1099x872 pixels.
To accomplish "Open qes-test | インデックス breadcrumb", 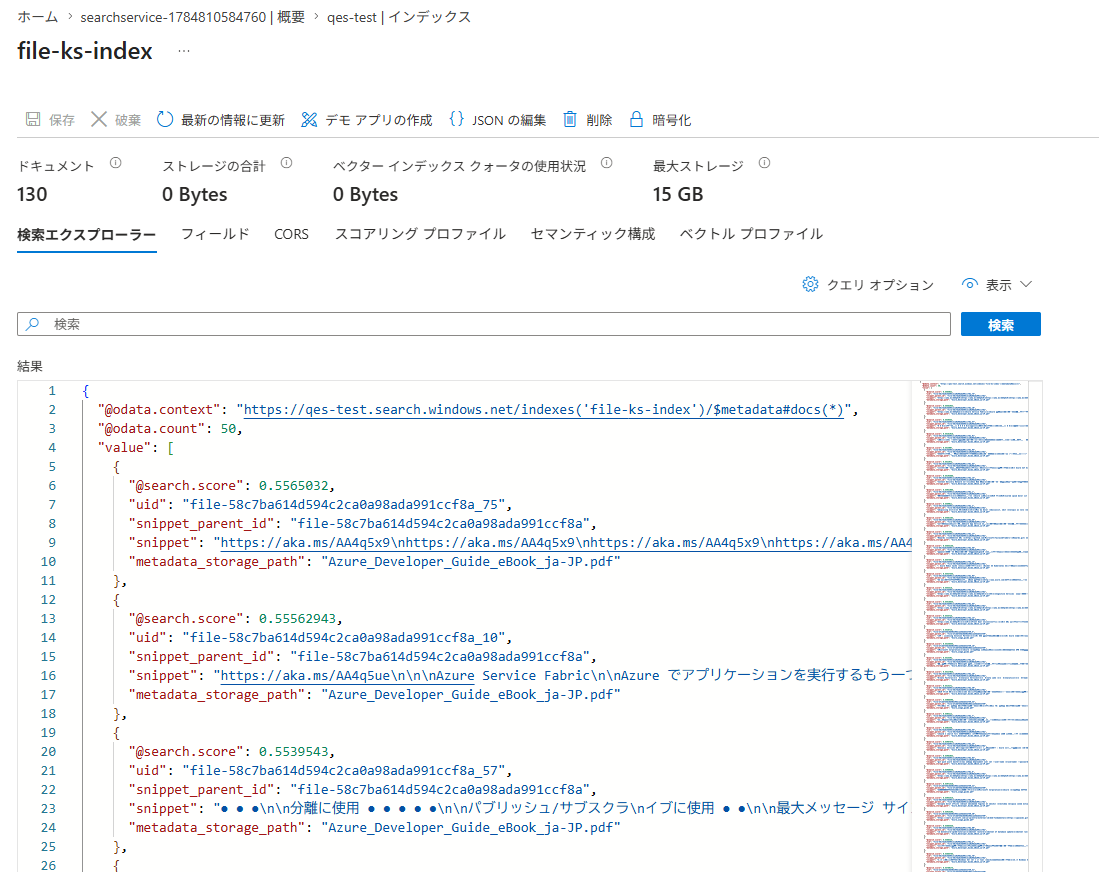I will [399, 17].
